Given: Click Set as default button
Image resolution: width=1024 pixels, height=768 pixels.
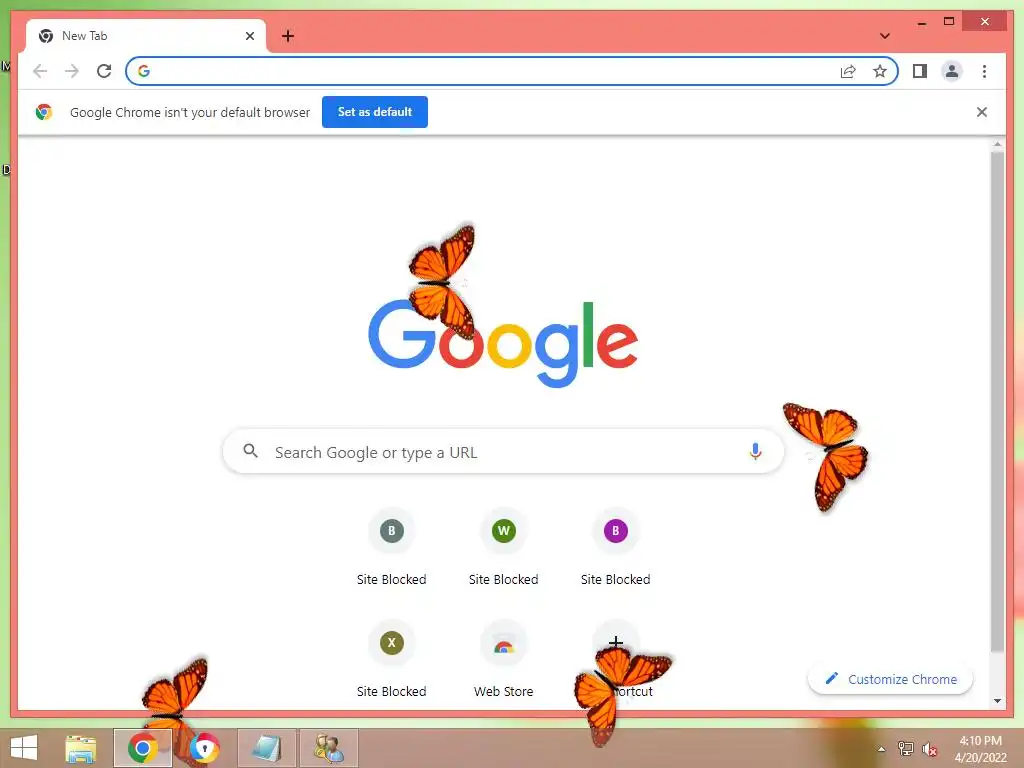Looking at the screenshot, I should click(x=375, y=112).
